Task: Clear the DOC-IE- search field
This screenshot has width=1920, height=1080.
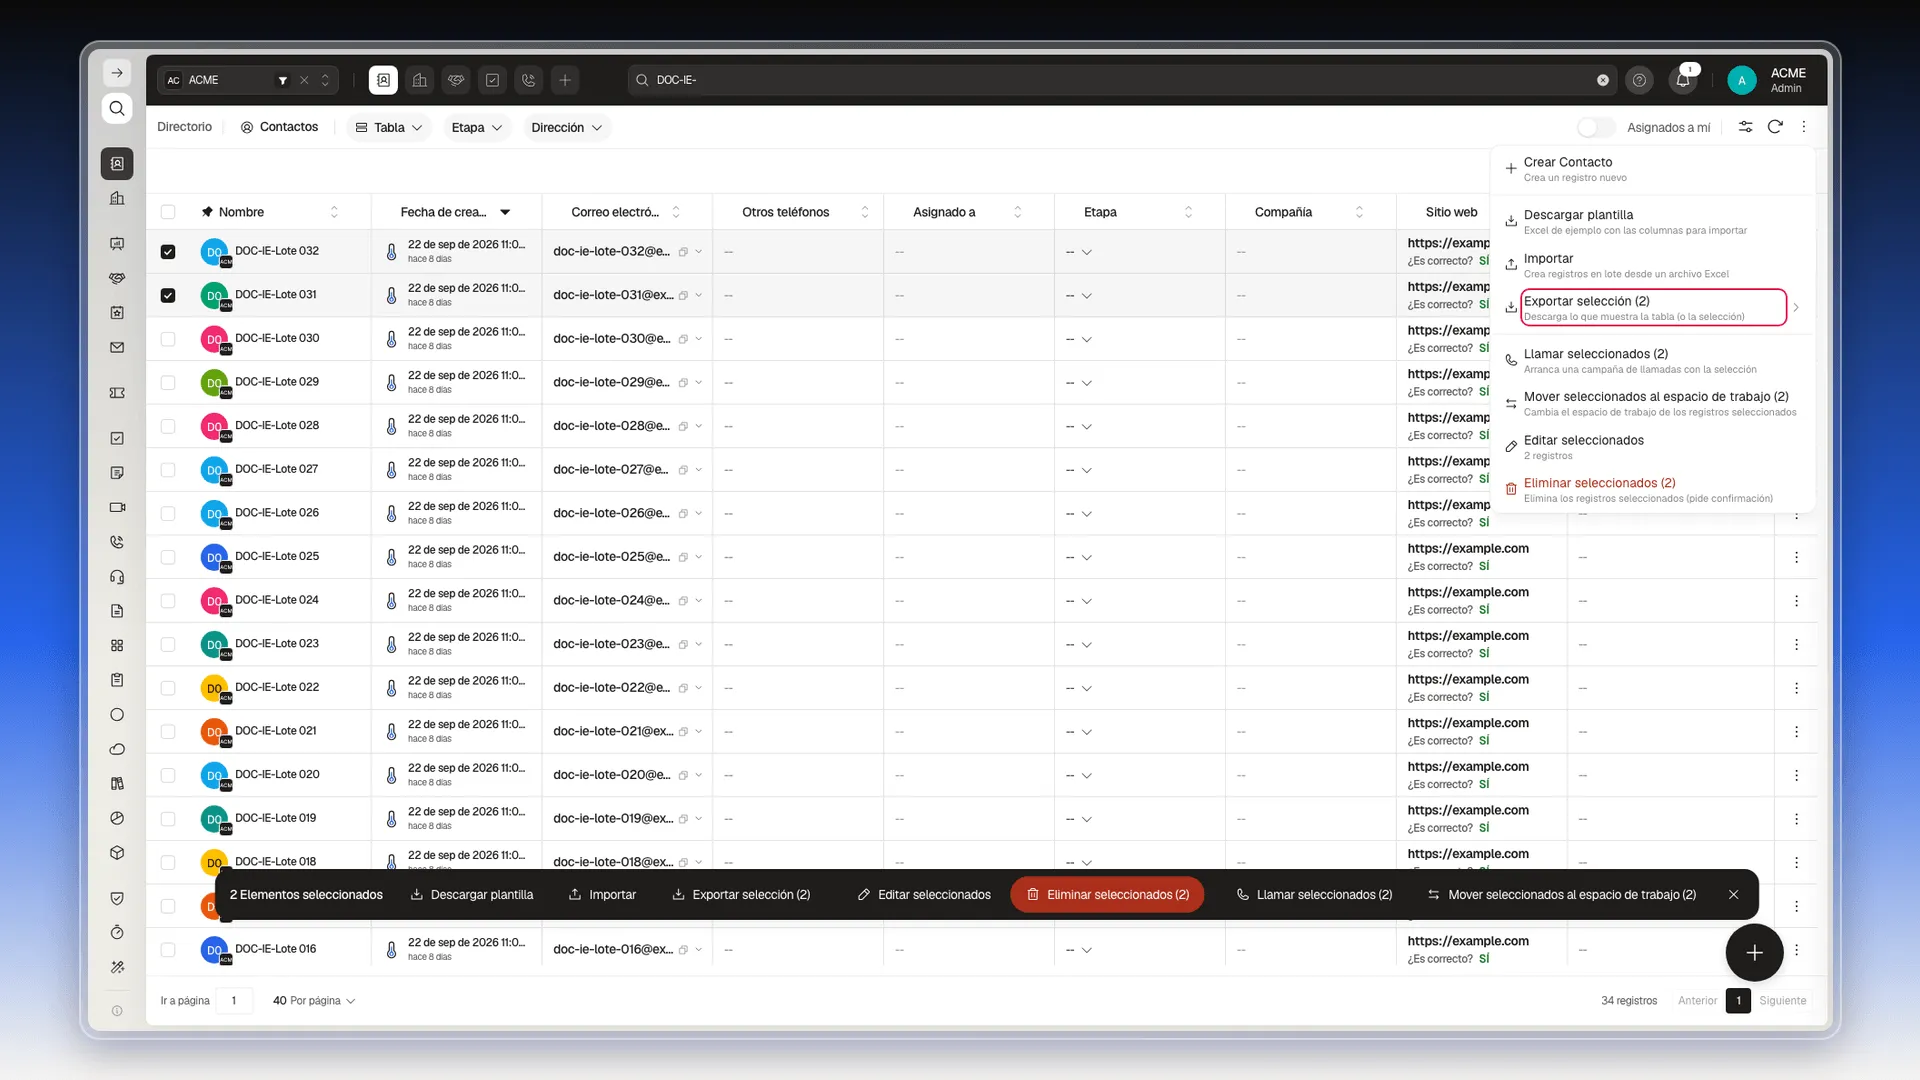Action: tap(1603, 80)
